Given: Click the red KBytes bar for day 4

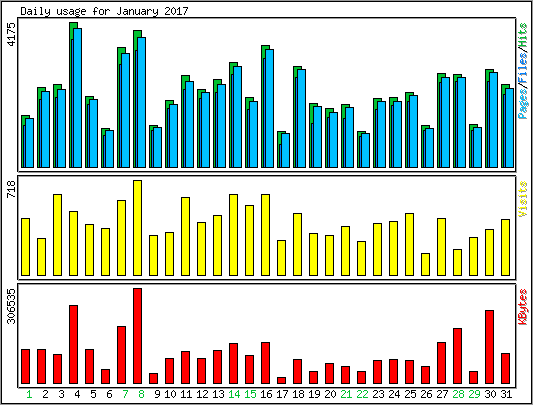Looking at the screenshot, I should click(73, 344).
